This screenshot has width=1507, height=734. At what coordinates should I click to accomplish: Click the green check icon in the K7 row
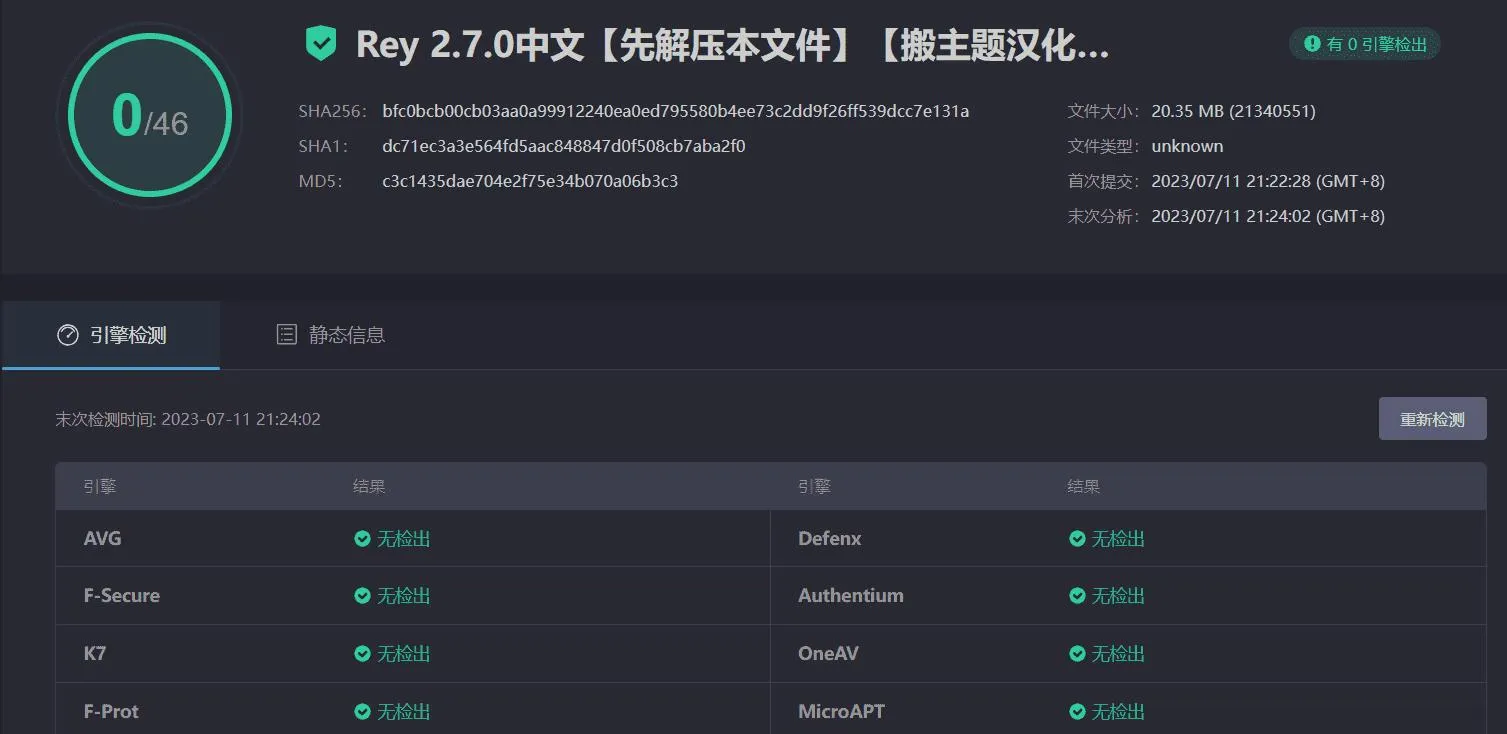363,654
